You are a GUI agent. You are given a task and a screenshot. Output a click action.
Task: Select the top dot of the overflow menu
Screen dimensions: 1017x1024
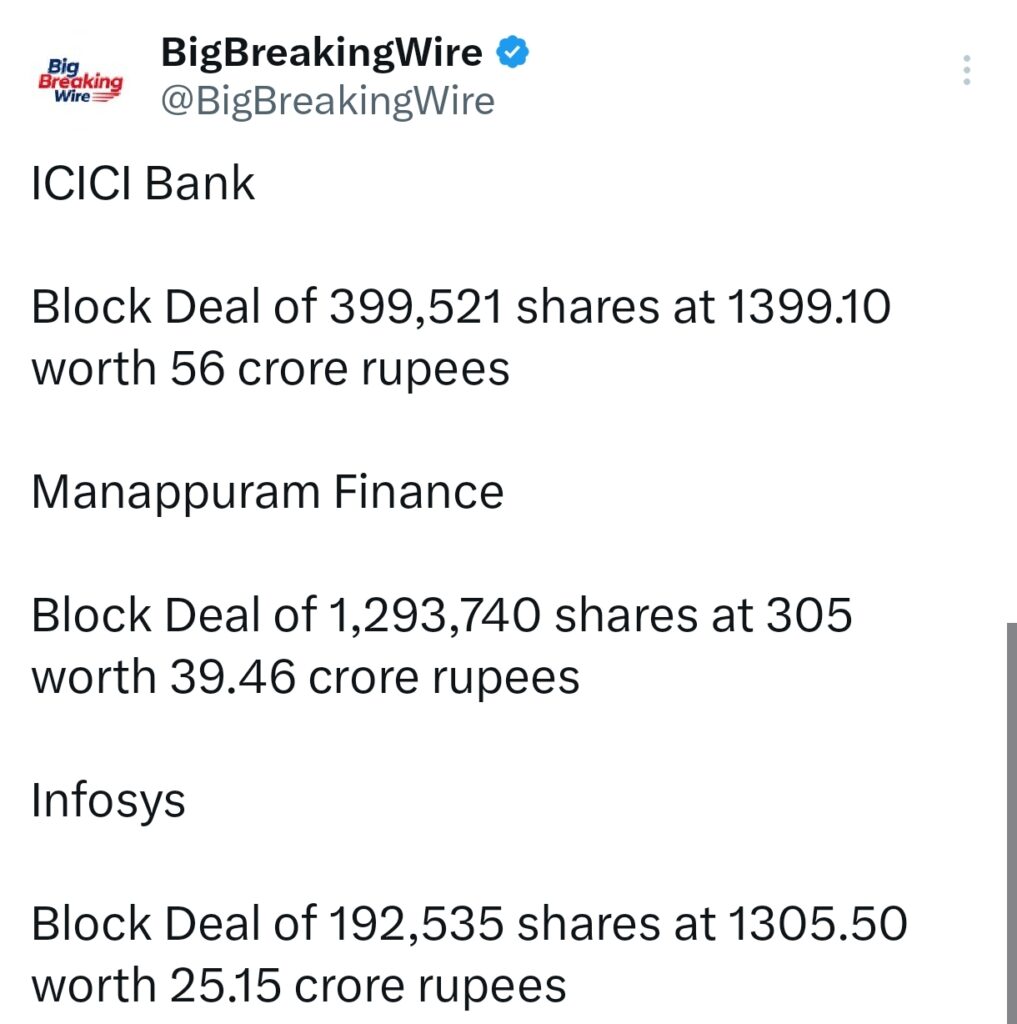click(966, 58)
